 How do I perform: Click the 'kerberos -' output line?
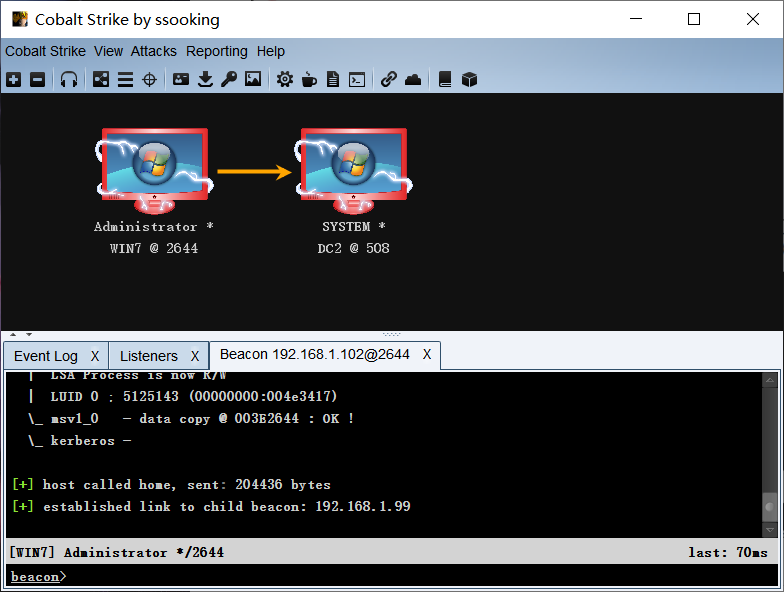point(80,440)
